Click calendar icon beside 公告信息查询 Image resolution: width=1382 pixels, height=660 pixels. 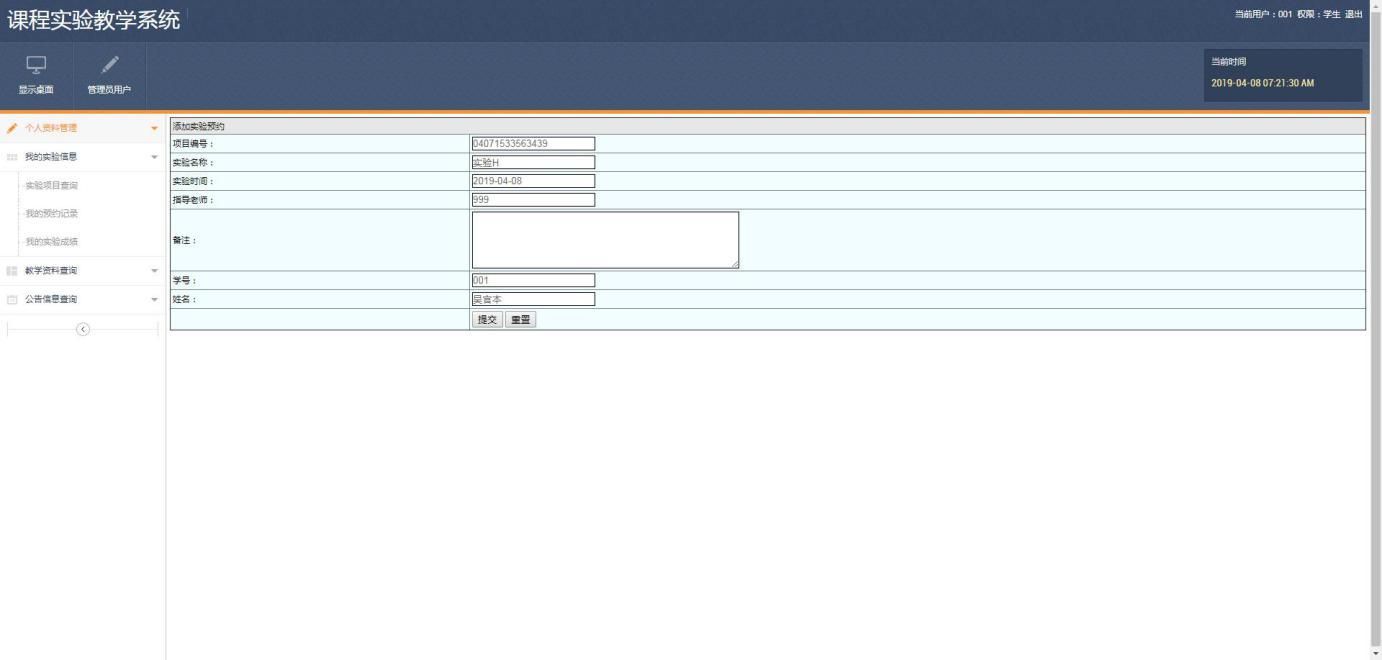point(12,300)
